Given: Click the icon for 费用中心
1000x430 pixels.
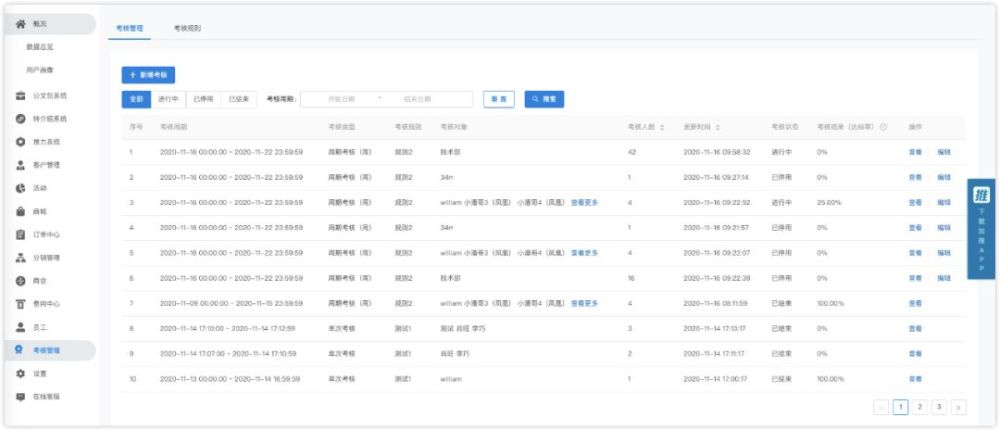Looking at the screenshot, I should click(20, 304).
